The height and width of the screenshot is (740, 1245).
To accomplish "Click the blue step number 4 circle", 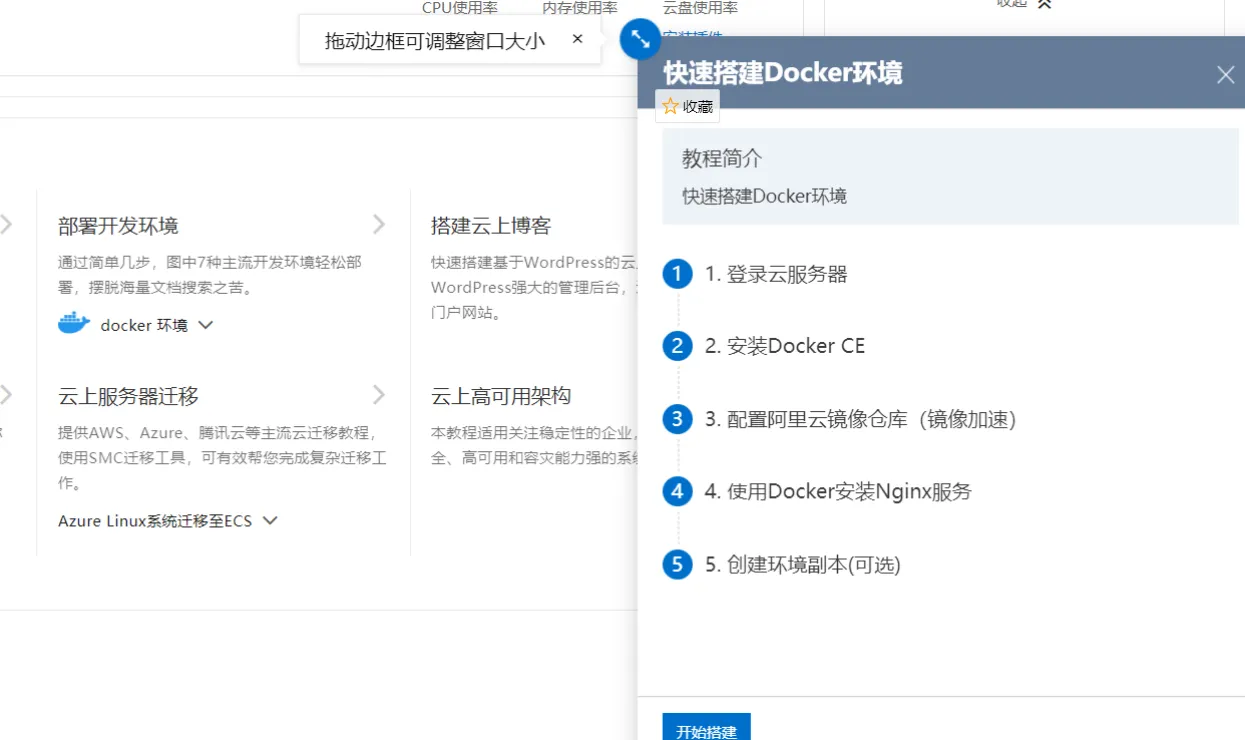I will [x=677, y=491].
